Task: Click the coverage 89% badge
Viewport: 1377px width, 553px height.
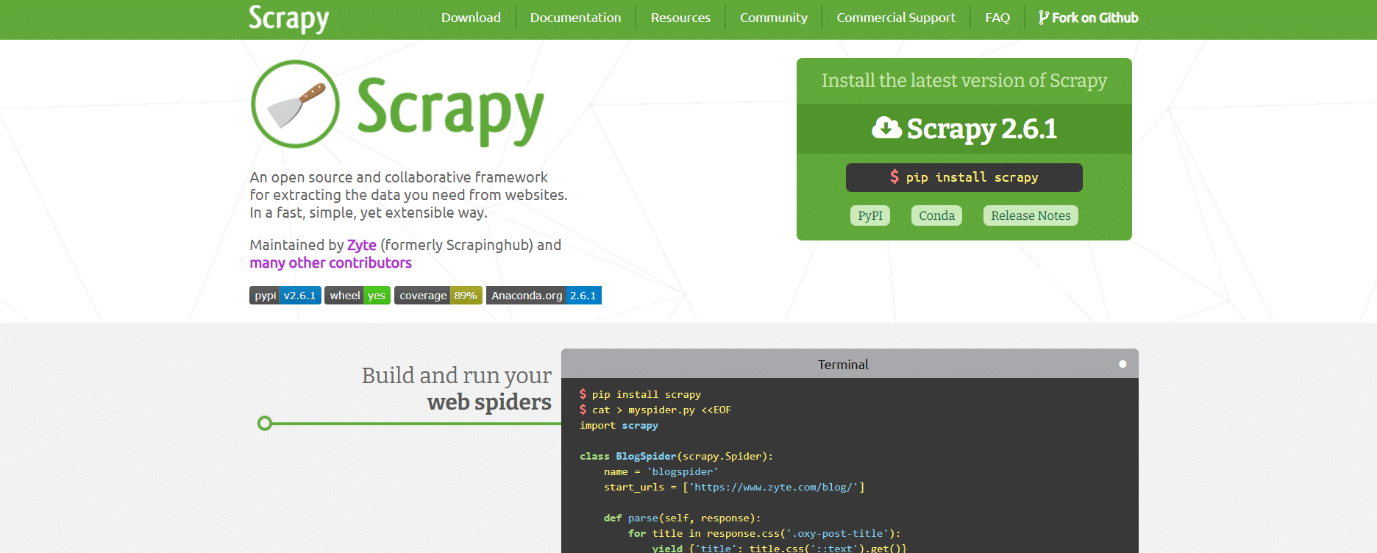Action: tap(438, 295)
